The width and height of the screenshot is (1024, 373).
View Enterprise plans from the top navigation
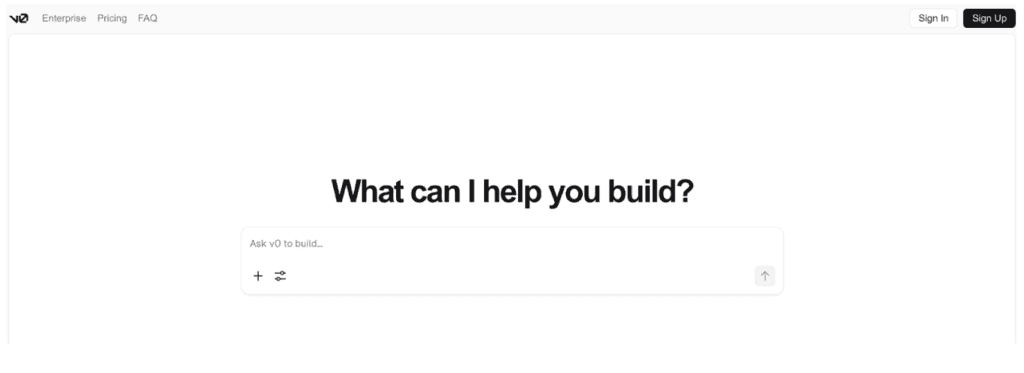pyautogui.click(x=64, y=18)
